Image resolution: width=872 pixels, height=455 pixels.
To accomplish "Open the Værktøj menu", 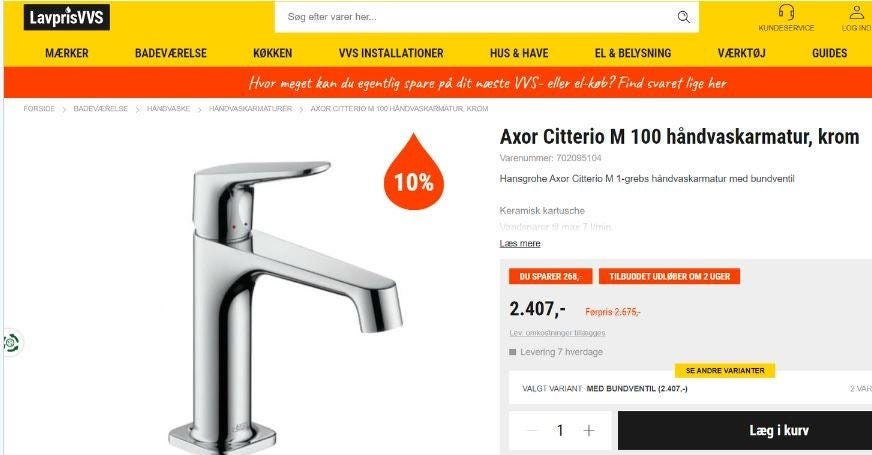I will (741, 53).
